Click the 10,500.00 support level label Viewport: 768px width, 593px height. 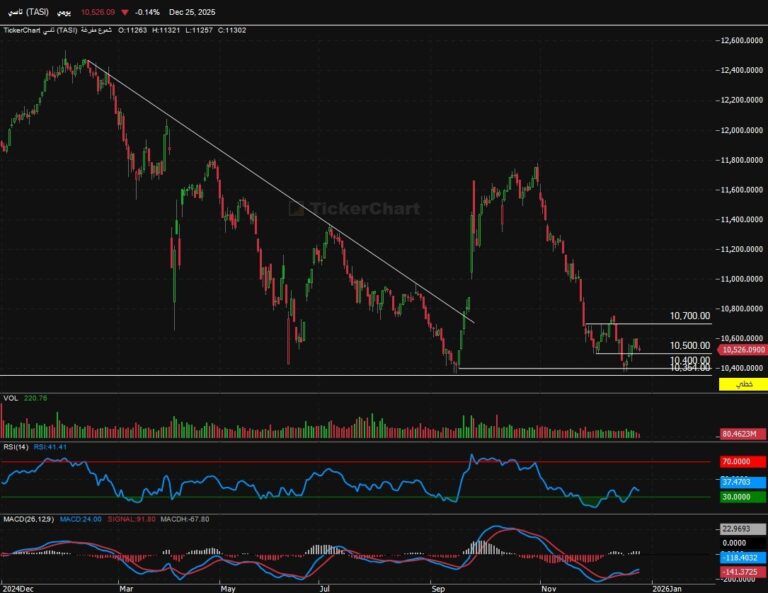[x=689, y=345]
